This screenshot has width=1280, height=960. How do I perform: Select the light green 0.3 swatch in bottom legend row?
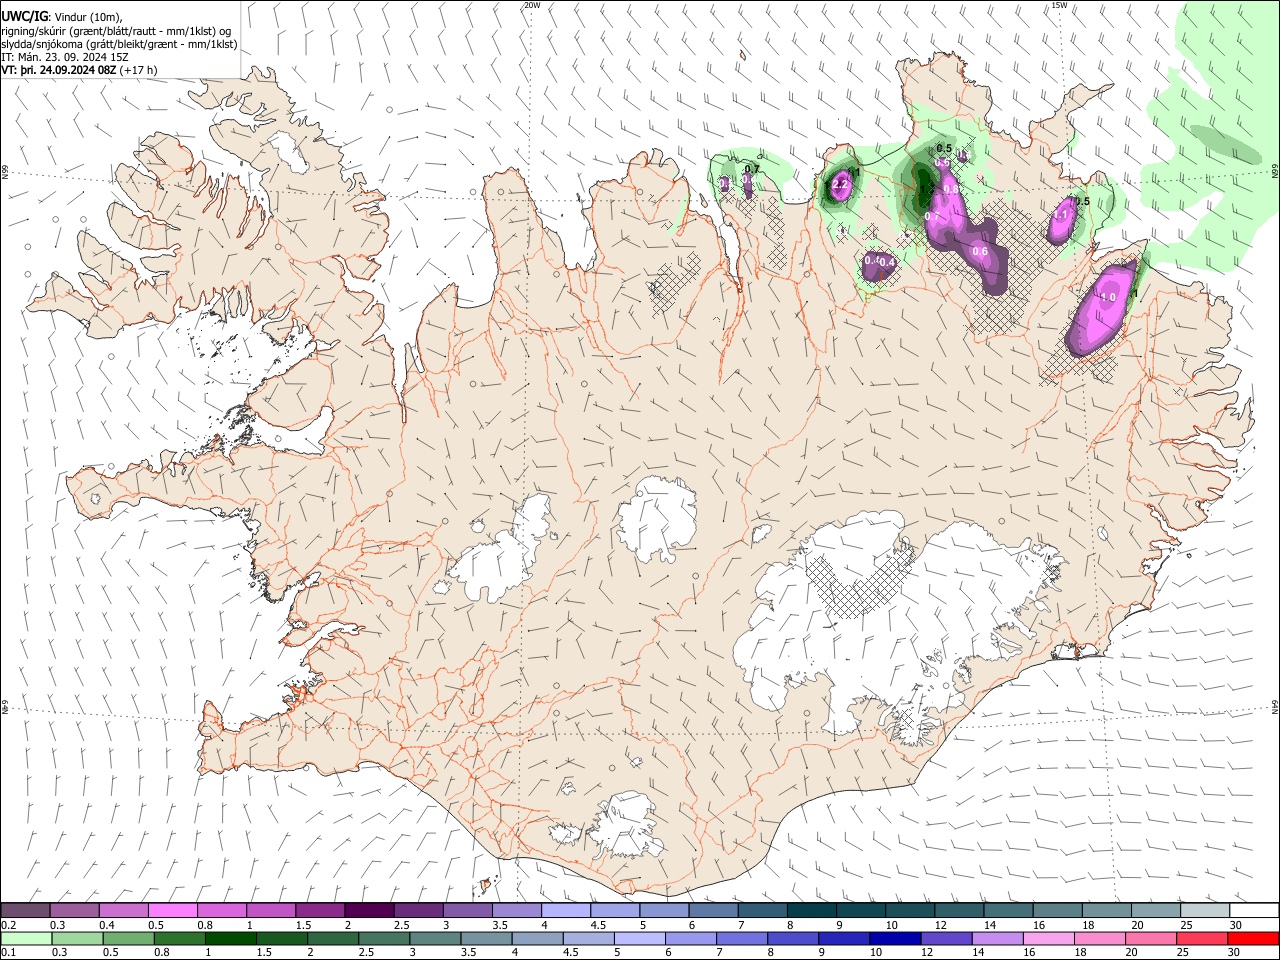pos(76,939)
